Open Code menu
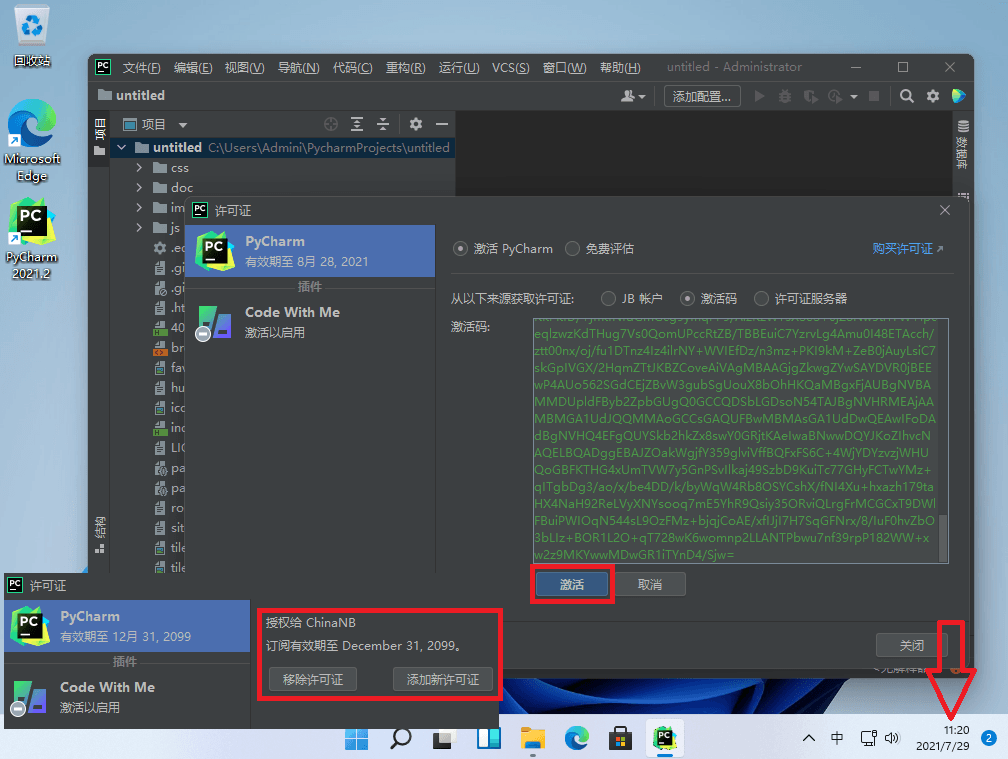The height and width of the screenshot is (759, 1008). click(352, 67)
